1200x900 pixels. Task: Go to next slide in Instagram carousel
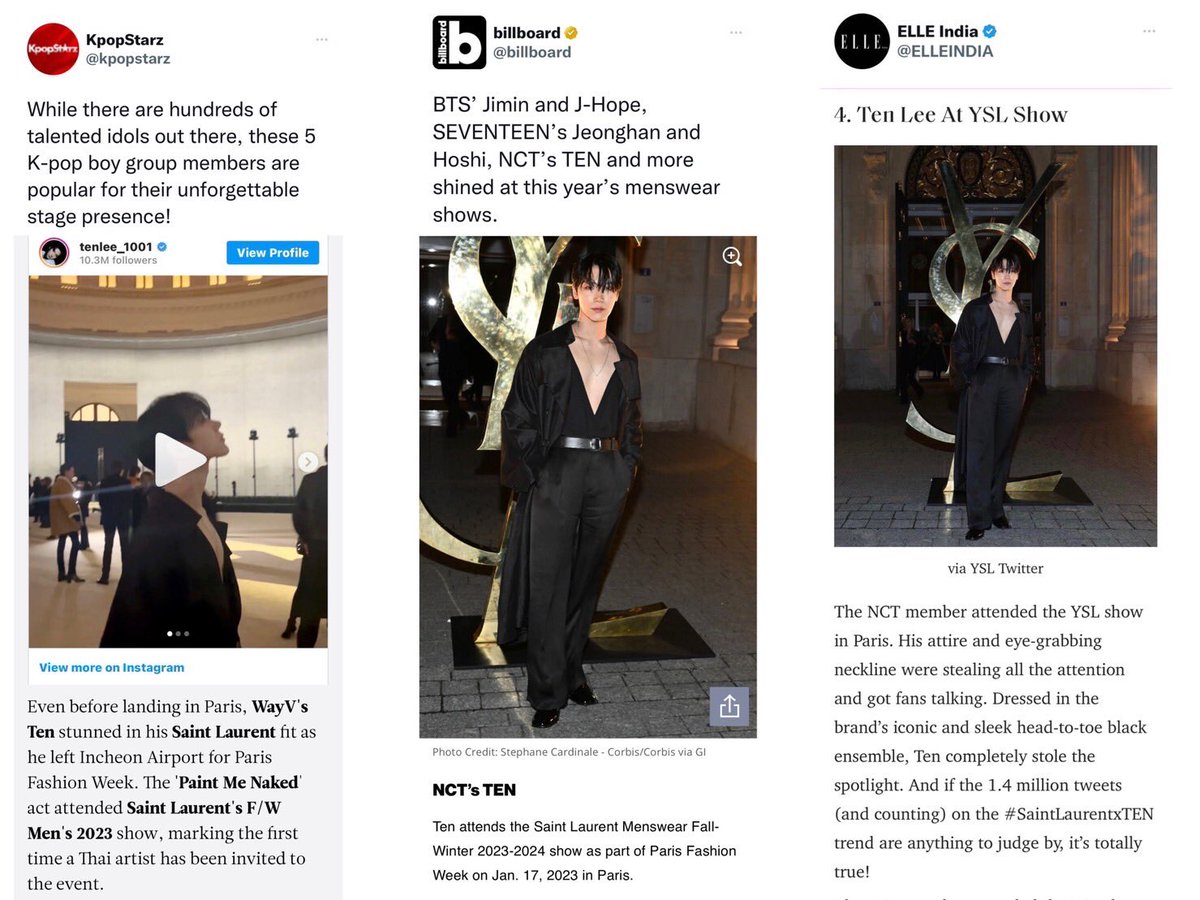[308, 461]
